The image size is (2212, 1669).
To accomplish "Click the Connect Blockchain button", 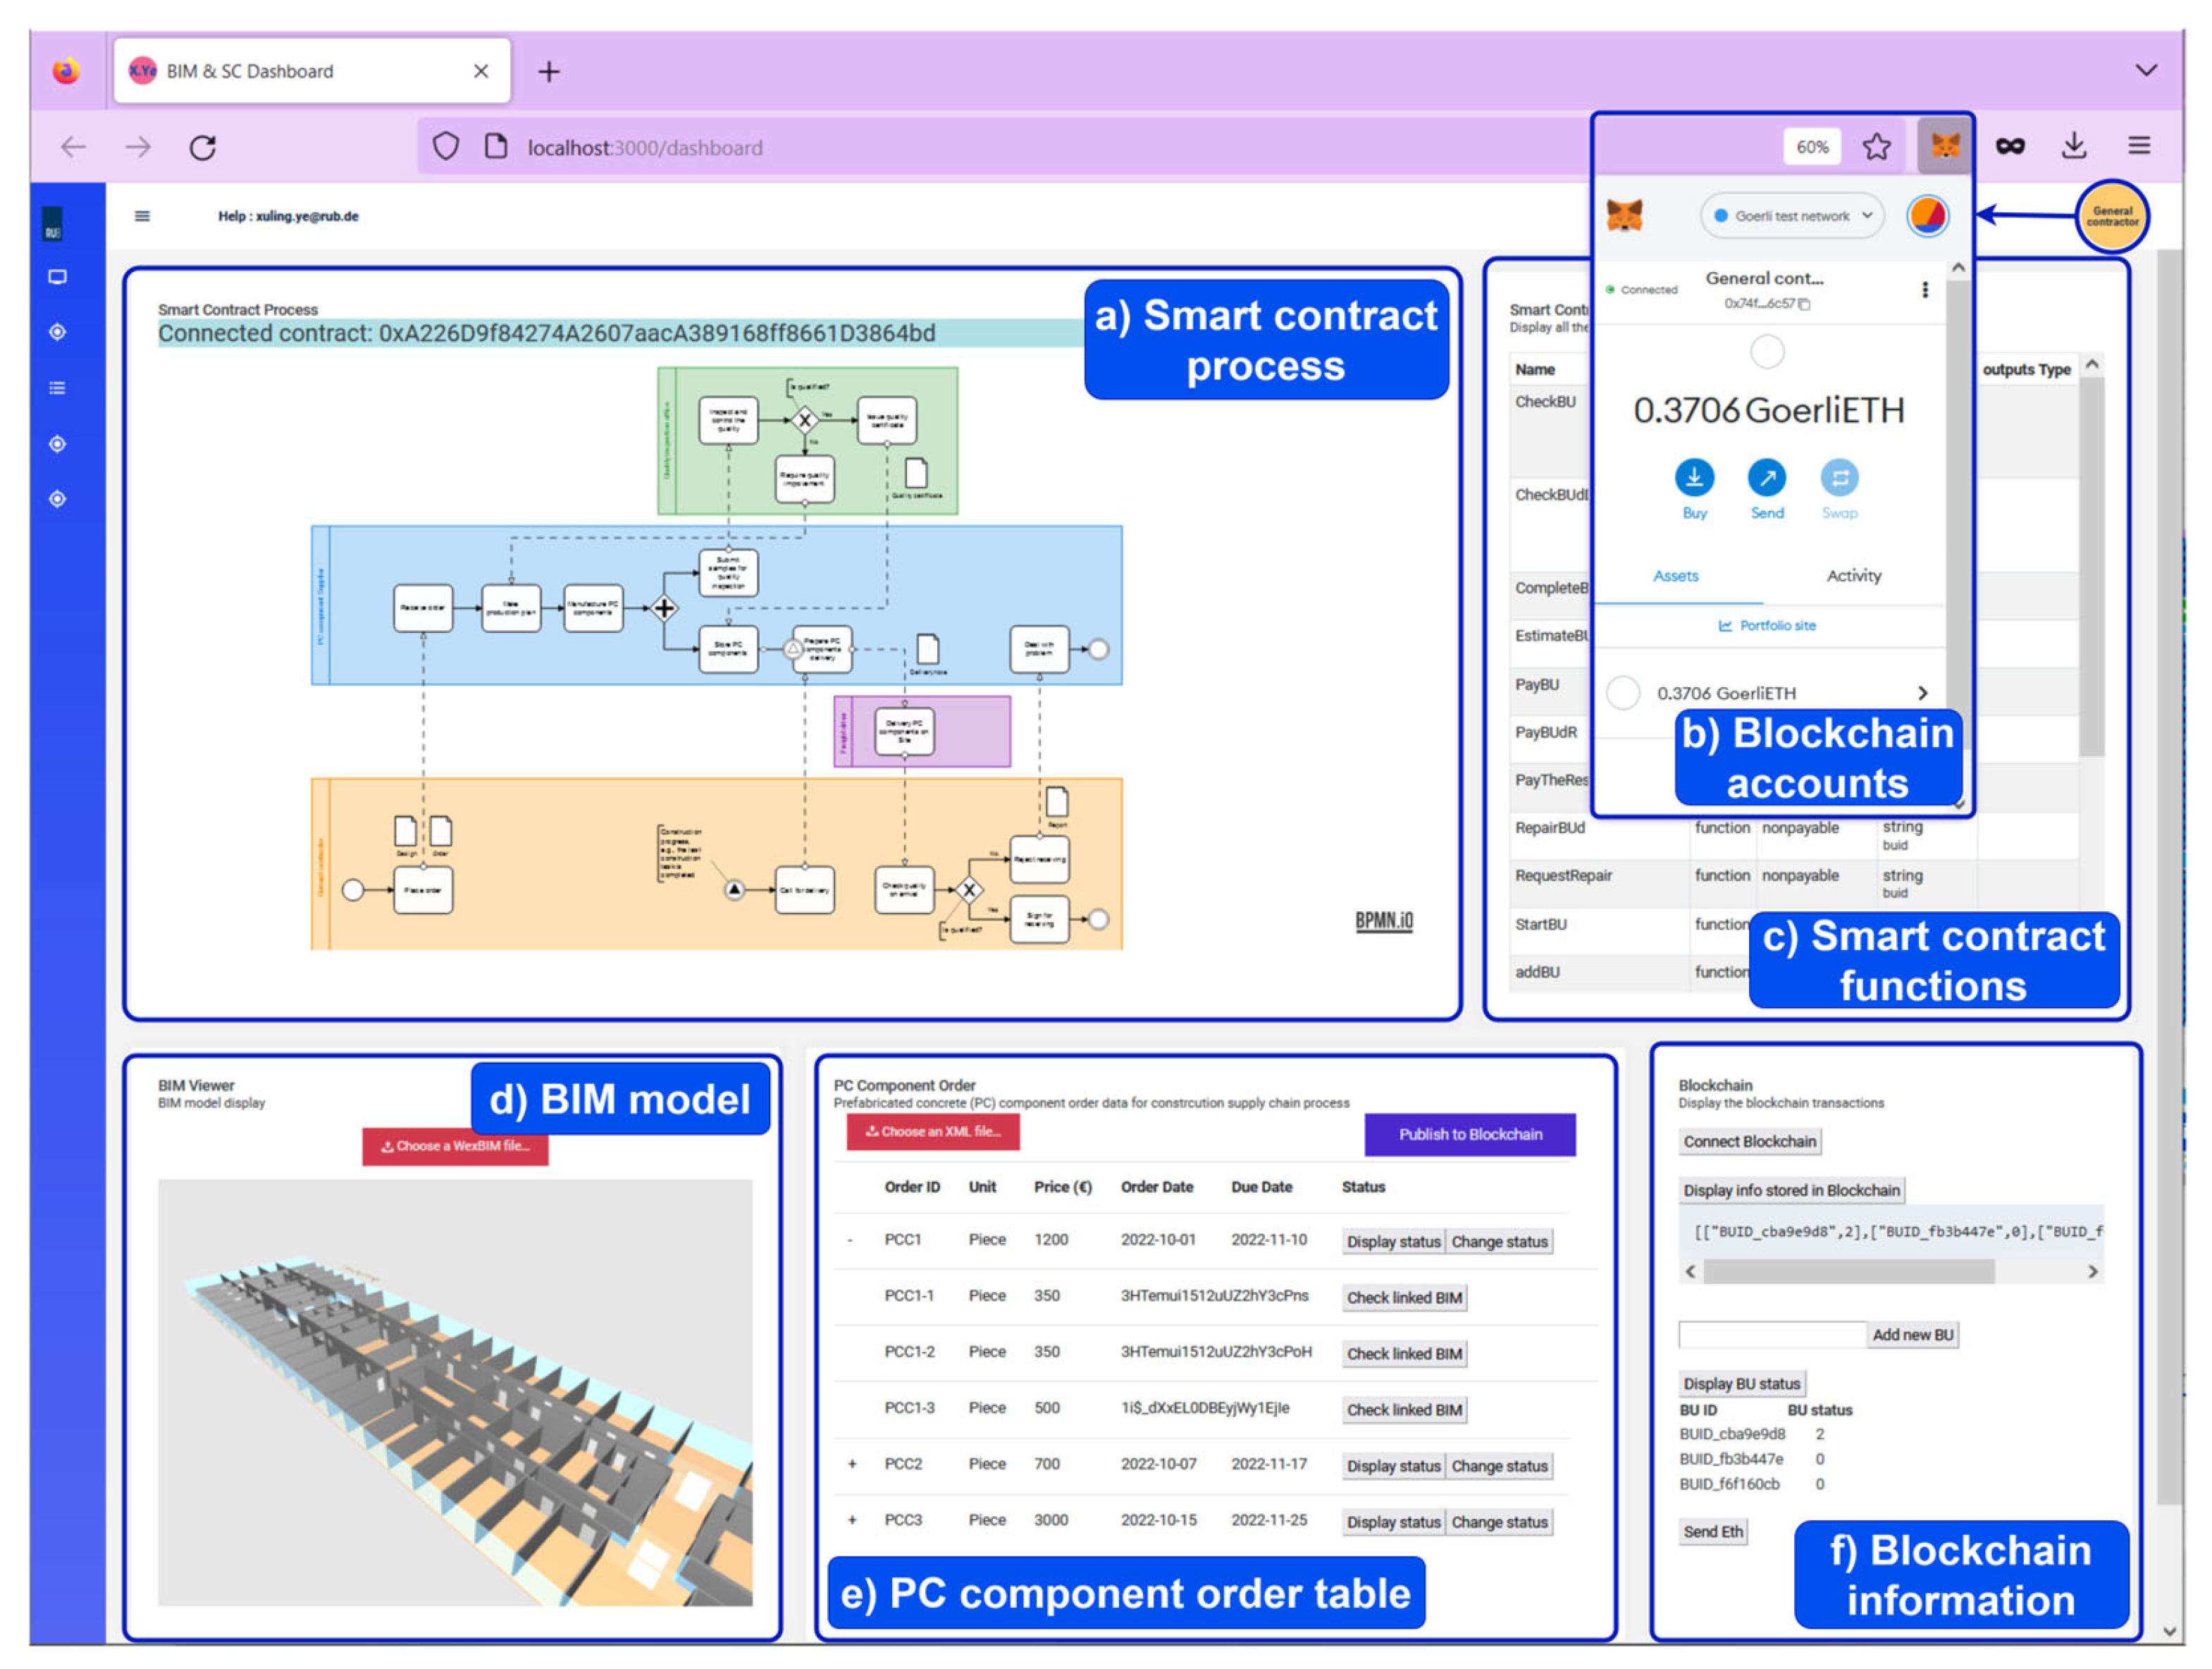I will [x=1749, y=1141].
